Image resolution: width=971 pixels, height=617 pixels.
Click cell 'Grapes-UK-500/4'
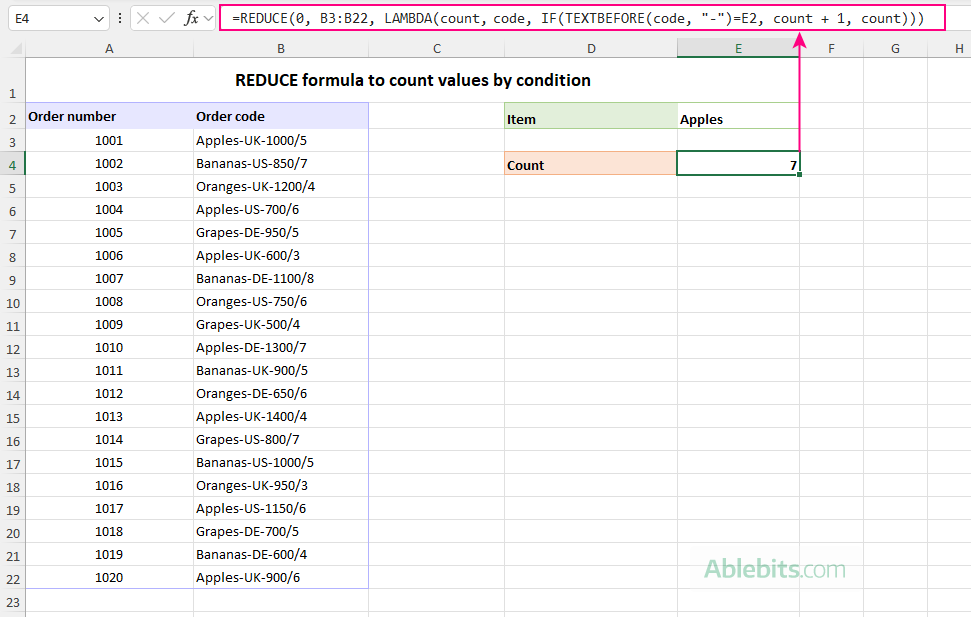pos(281,325)
